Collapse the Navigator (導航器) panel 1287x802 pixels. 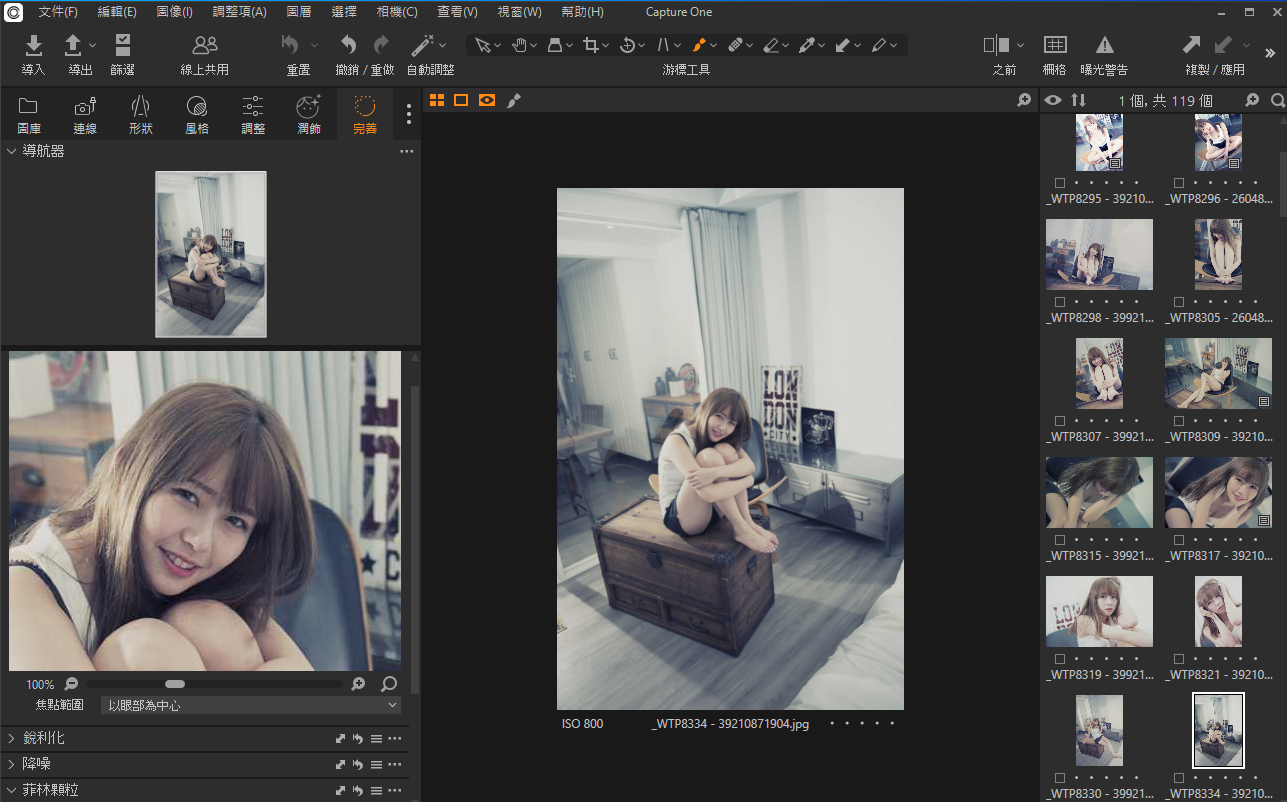click(x=12, y=151)
